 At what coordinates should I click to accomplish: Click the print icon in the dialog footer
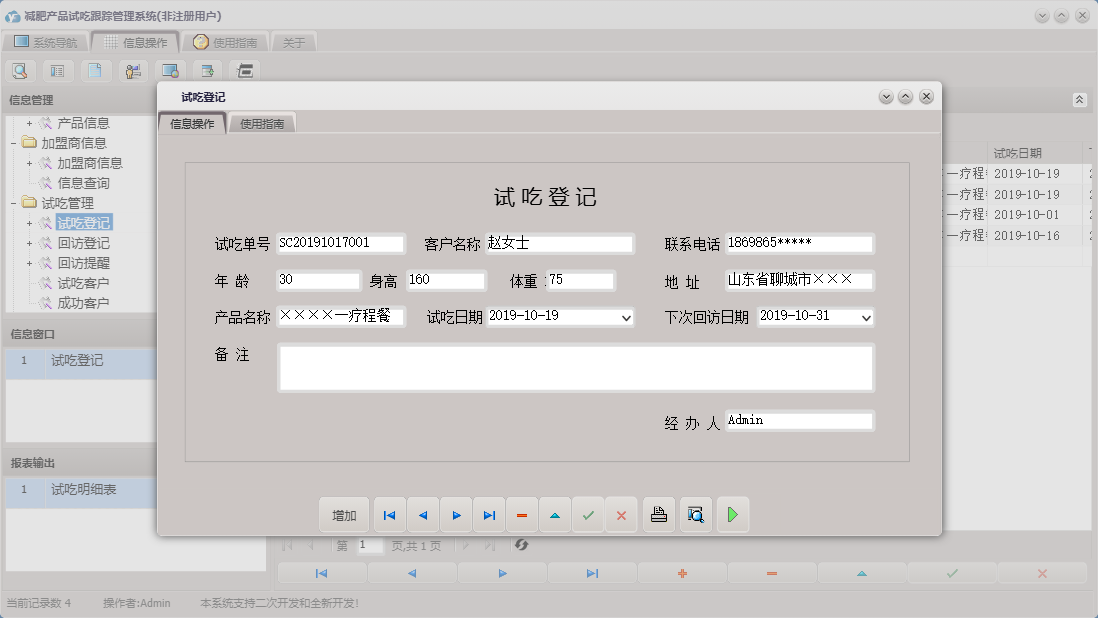658,514
